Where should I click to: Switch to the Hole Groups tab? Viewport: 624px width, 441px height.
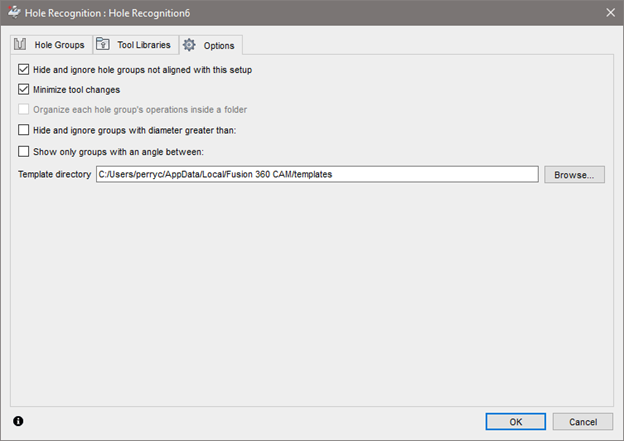tap(51, 45)
